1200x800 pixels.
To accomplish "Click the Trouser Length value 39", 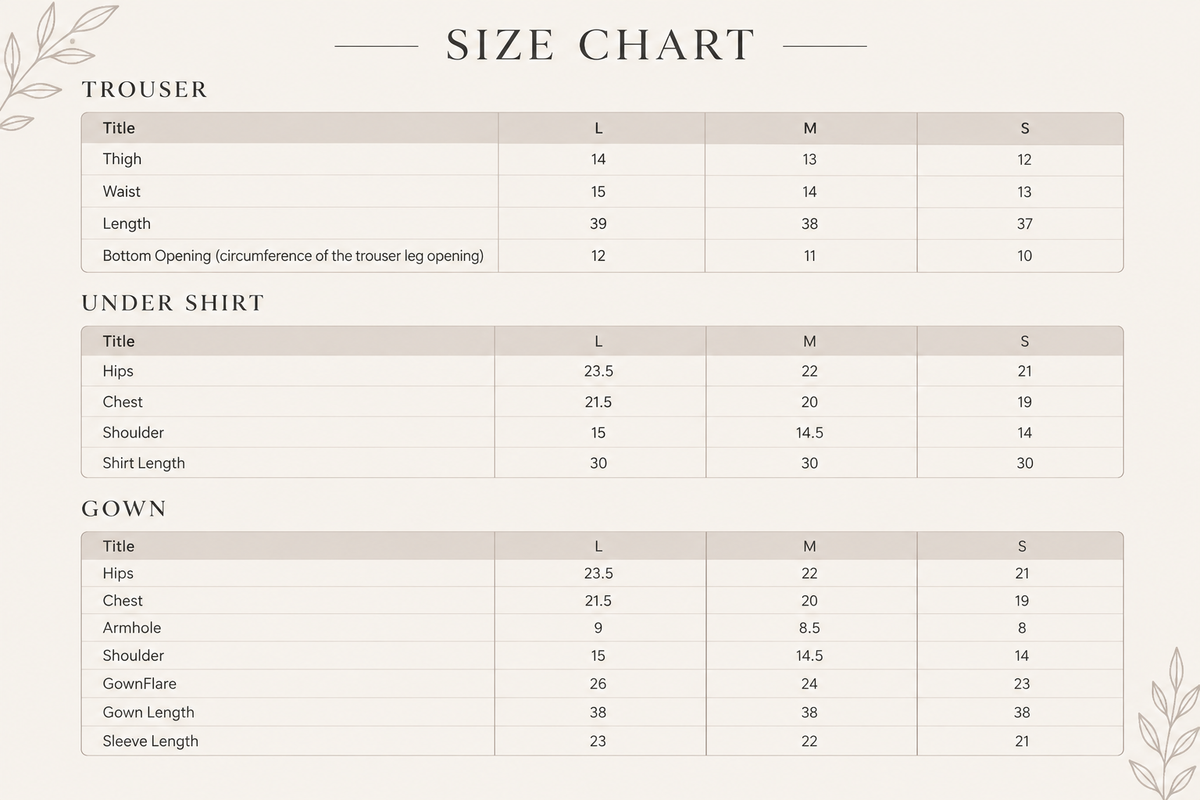I will [598, 224].
